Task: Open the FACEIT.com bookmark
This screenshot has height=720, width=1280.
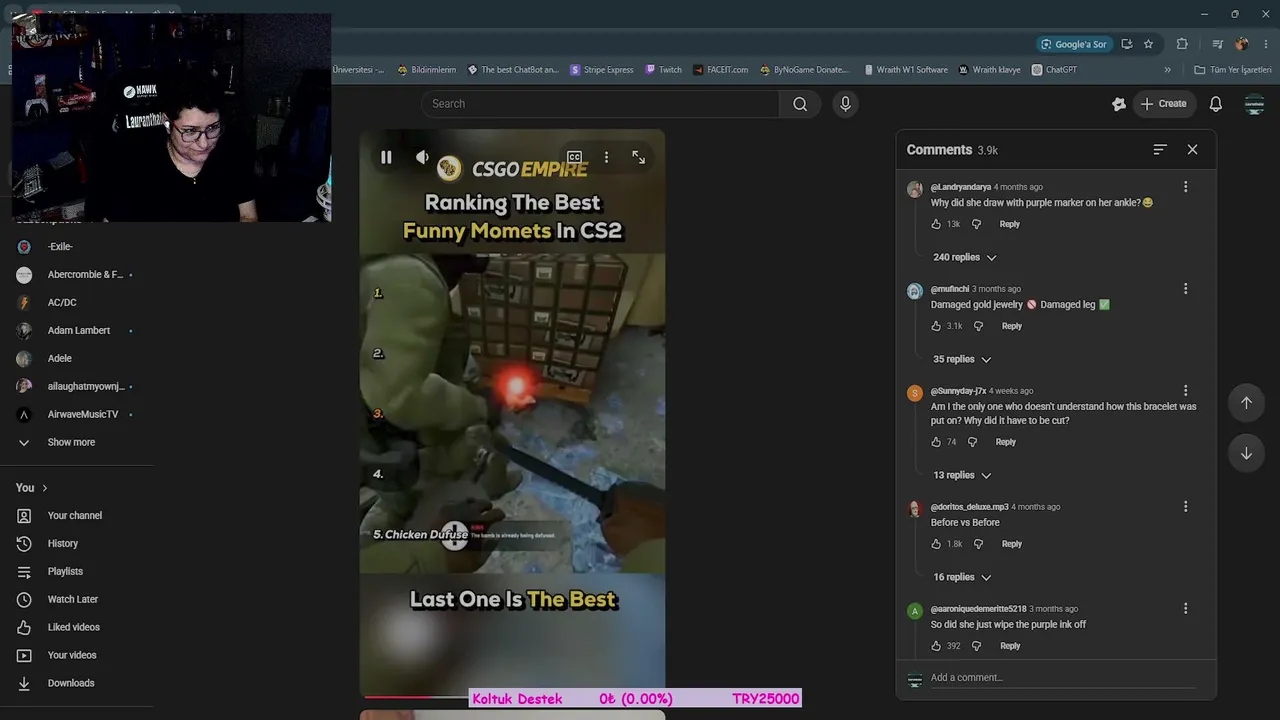Action: [721, 70]
